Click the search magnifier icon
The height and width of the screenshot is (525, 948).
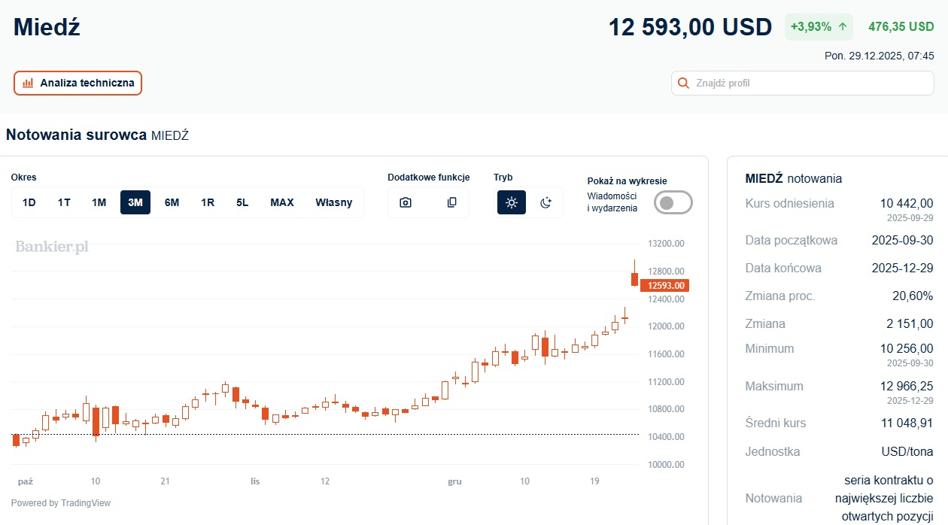tap(683, 83)
